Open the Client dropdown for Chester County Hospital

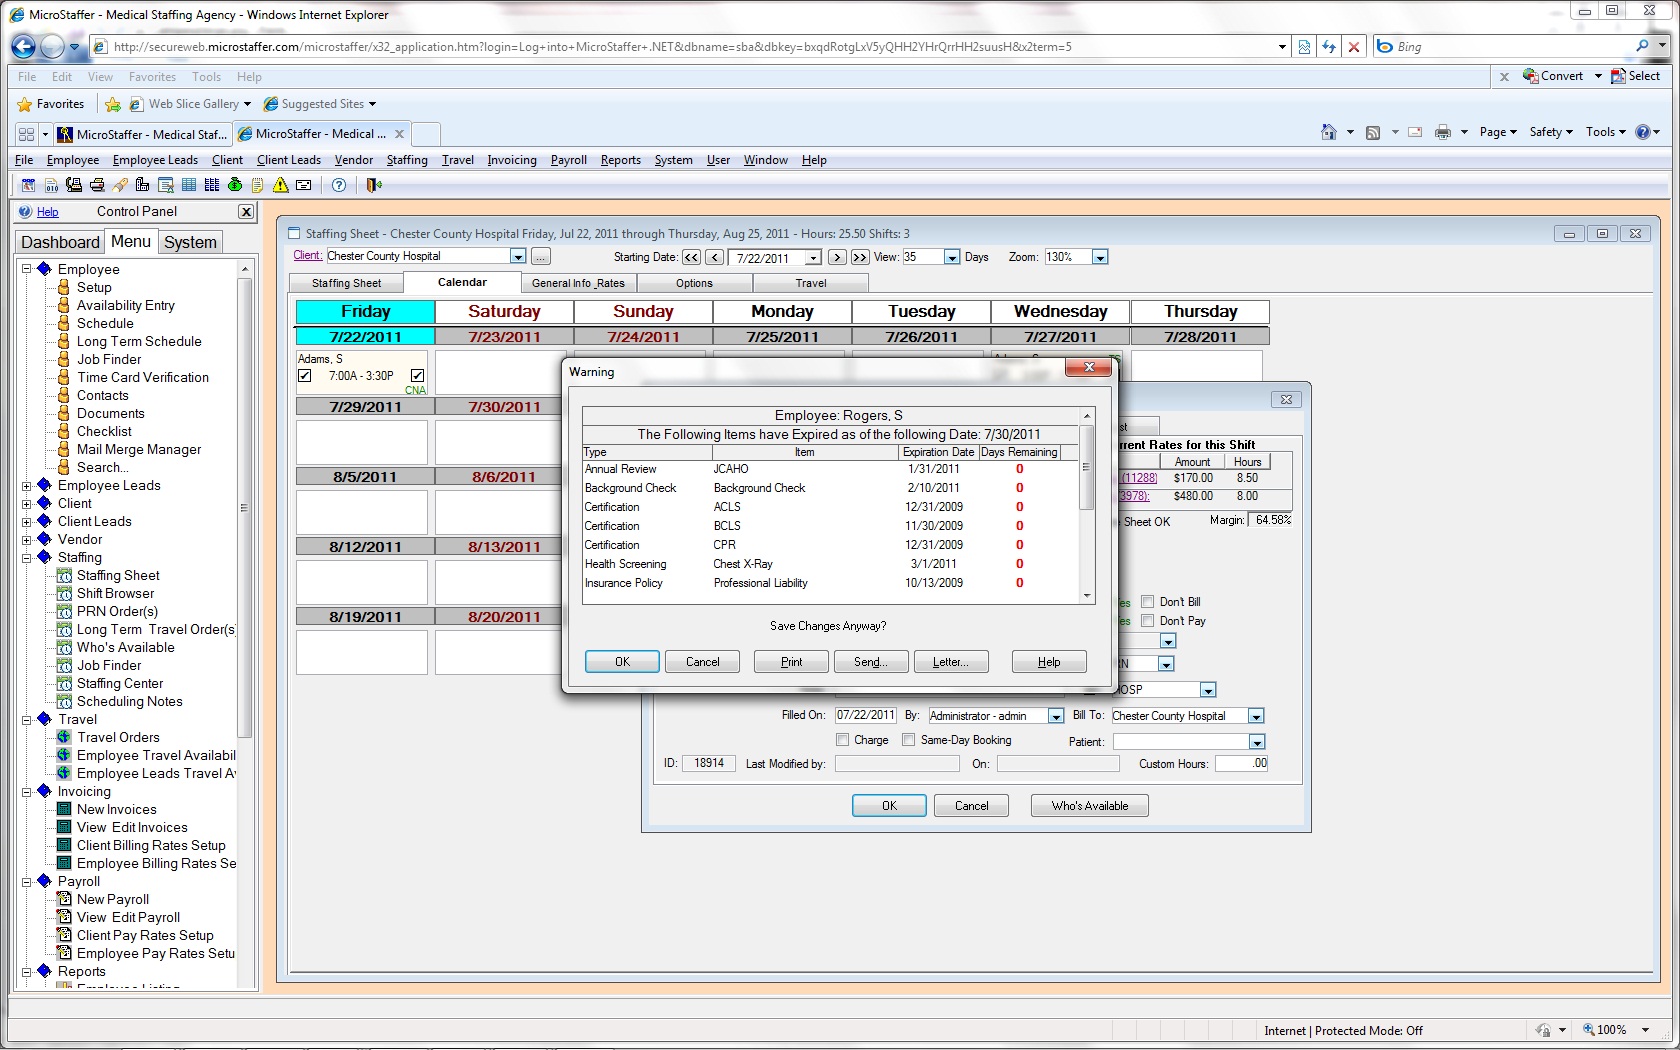click(x=517, y=257)
